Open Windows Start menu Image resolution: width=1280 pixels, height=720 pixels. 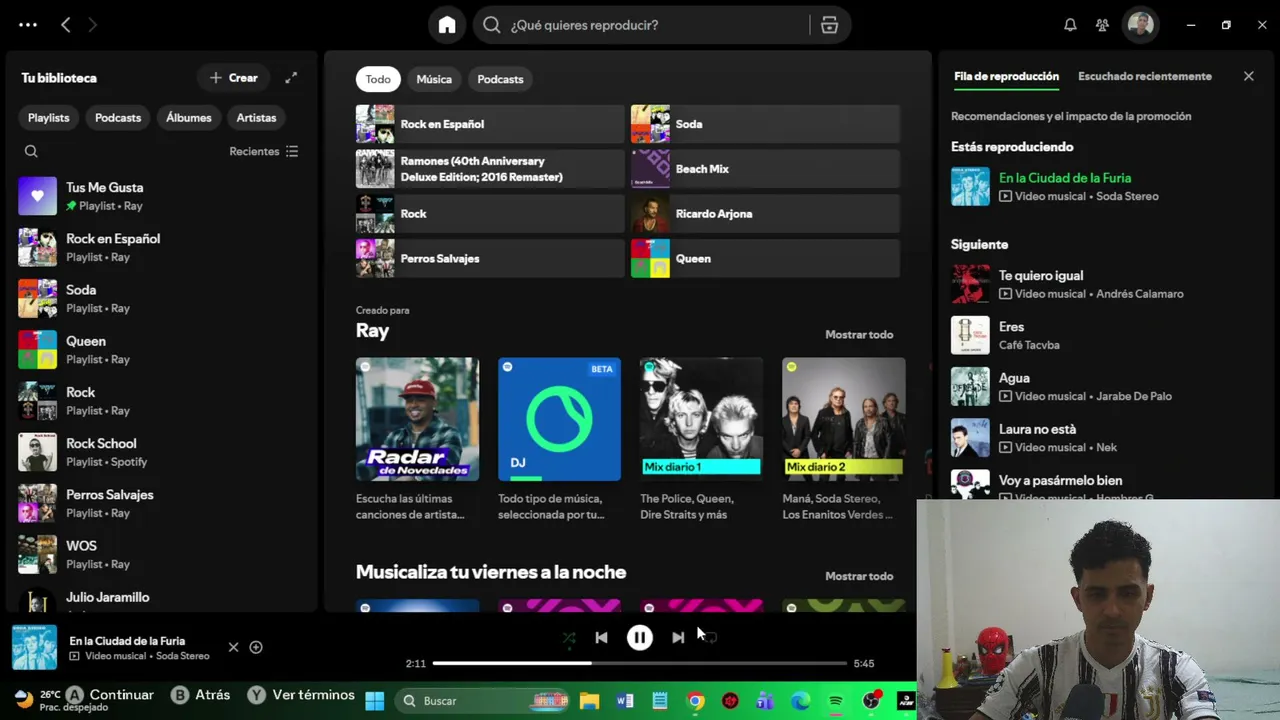coord(375,701)
